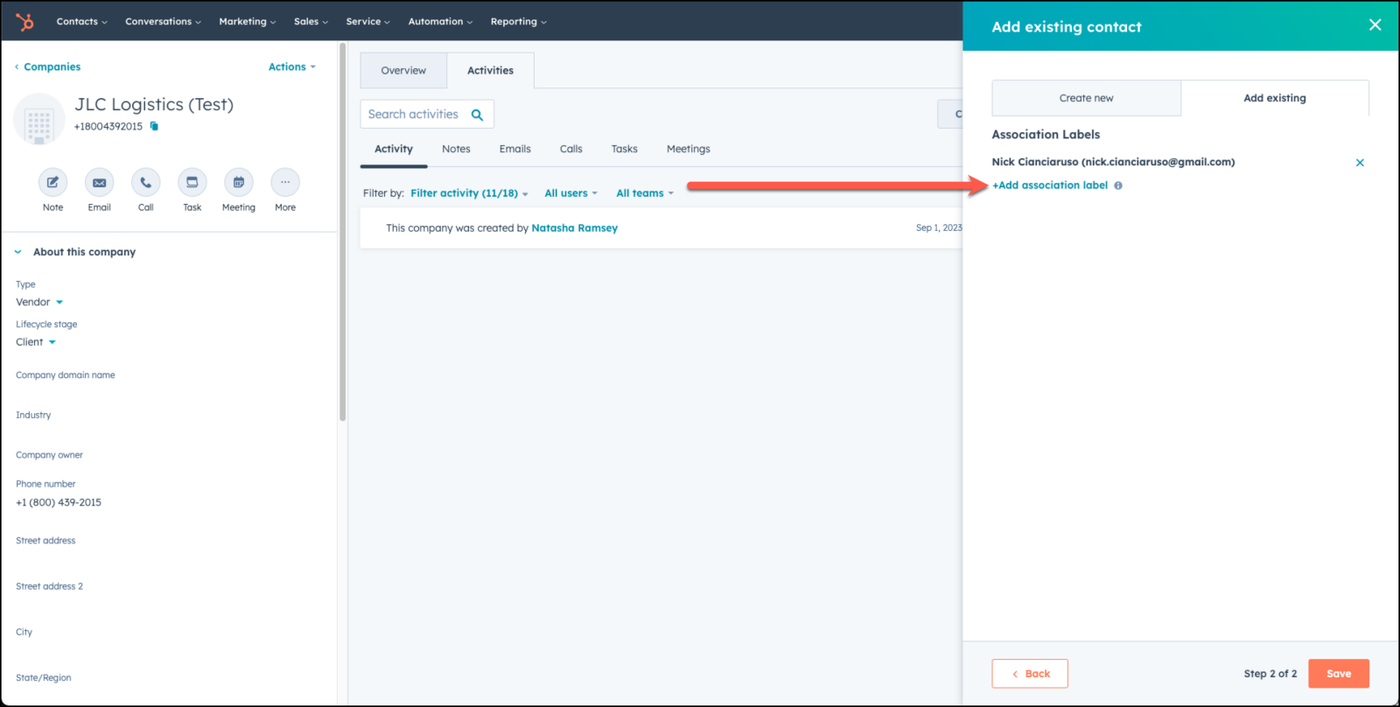Open the Marketing menu

247,21
